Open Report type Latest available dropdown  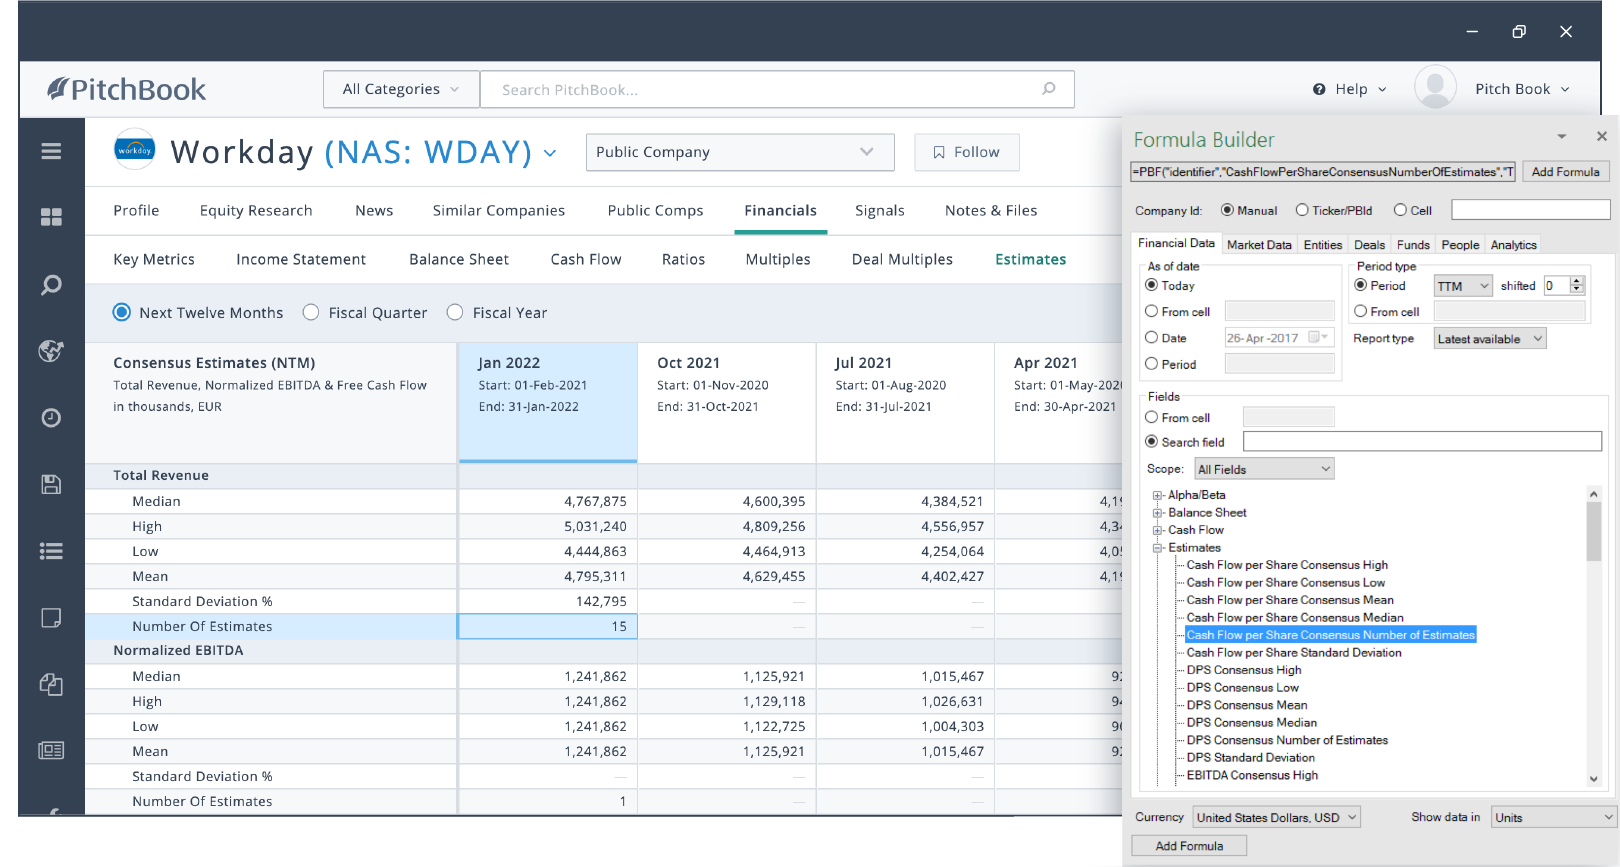[1490, 339]
